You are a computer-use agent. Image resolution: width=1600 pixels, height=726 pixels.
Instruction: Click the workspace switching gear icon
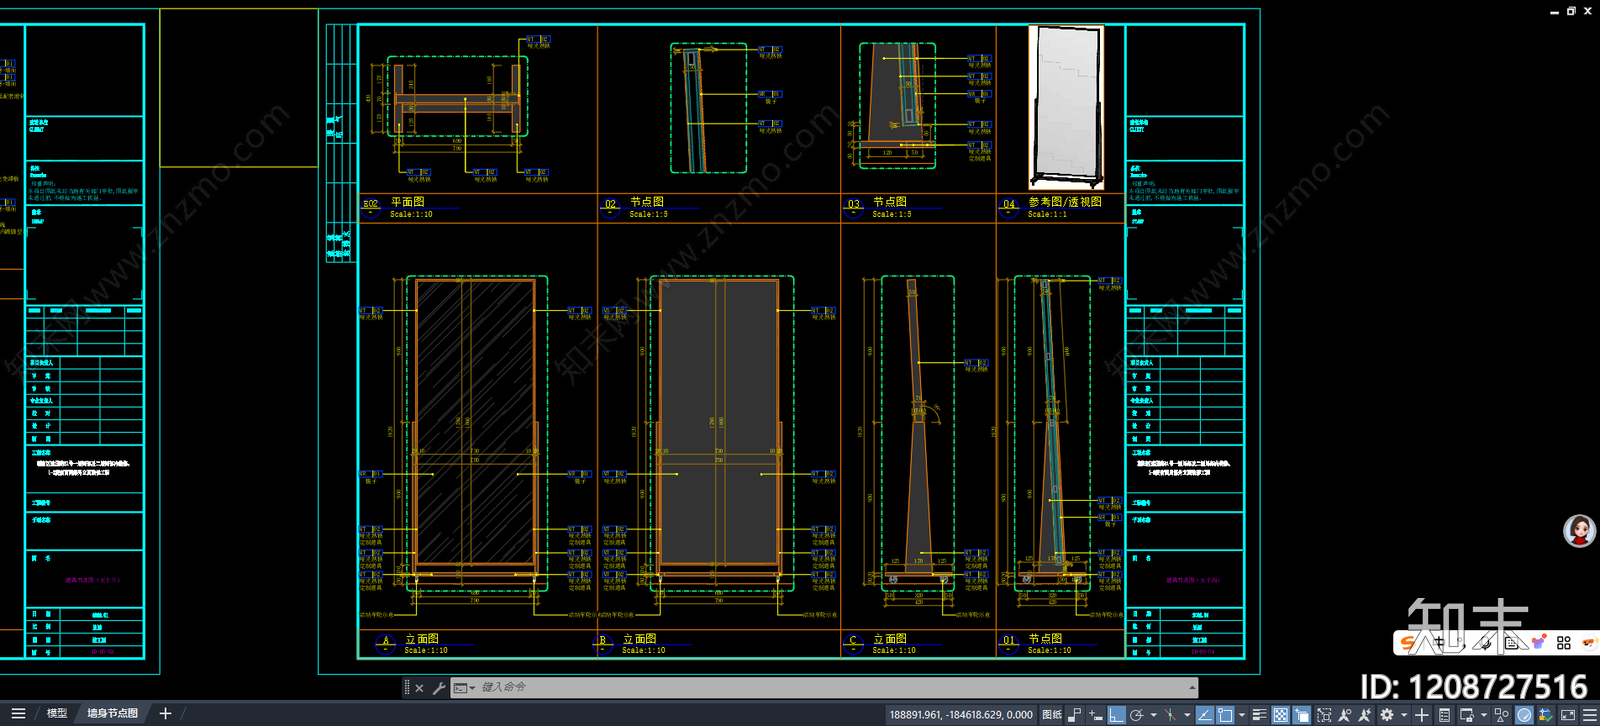1387,715
